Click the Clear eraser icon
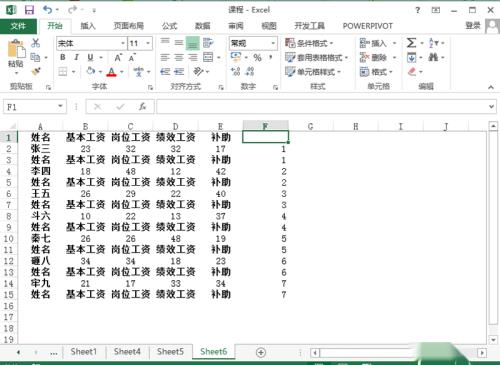The image size is (500, 365). 412,71
